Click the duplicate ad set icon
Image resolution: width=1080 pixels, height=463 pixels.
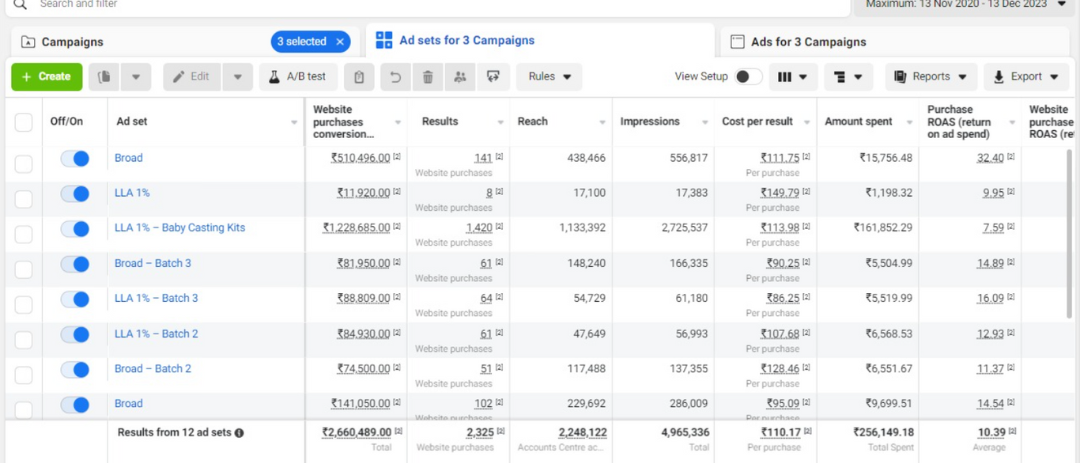tap(104, 77)
